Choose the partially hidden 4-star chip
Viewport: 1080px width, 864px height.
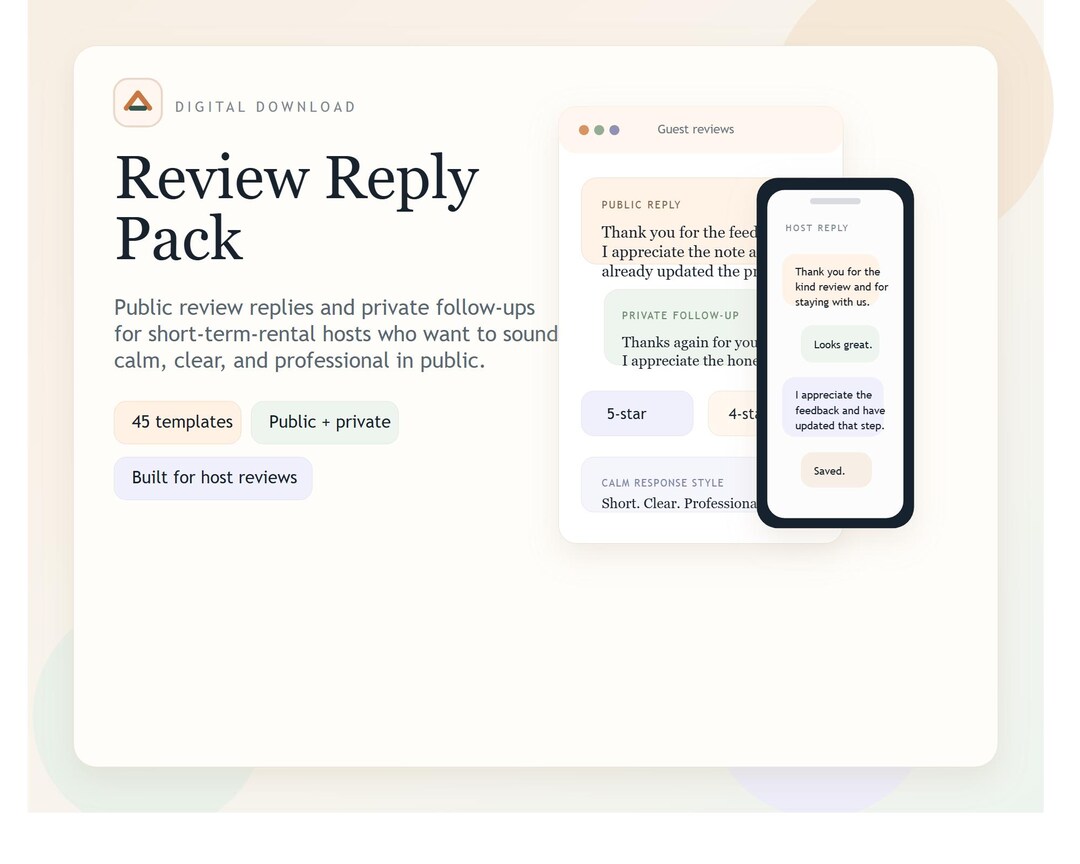[733, 413]
